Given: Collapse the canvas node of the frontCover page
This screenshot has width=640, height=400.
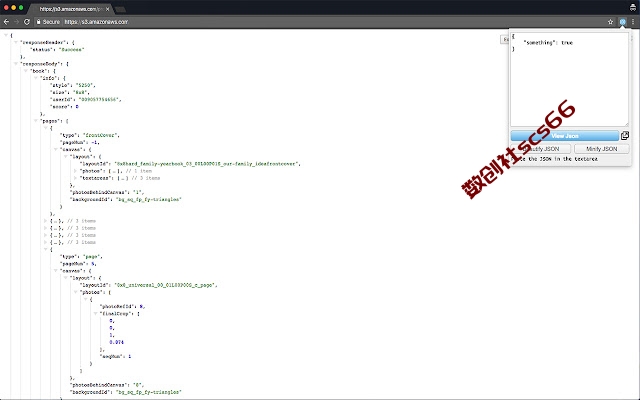Looking at the screenshot, I should (56, 149).
